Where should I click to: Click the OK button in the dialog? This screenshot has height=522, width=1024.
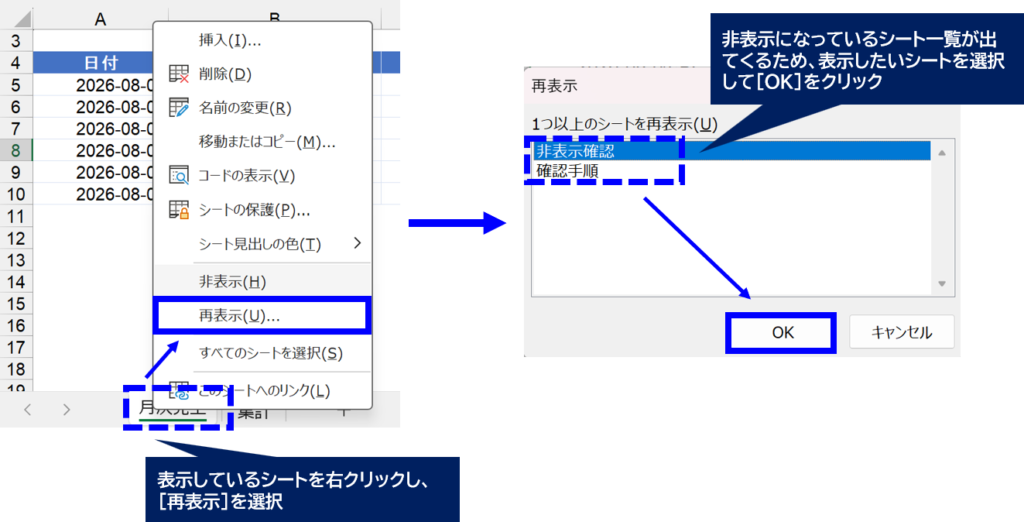coord(782,333)
